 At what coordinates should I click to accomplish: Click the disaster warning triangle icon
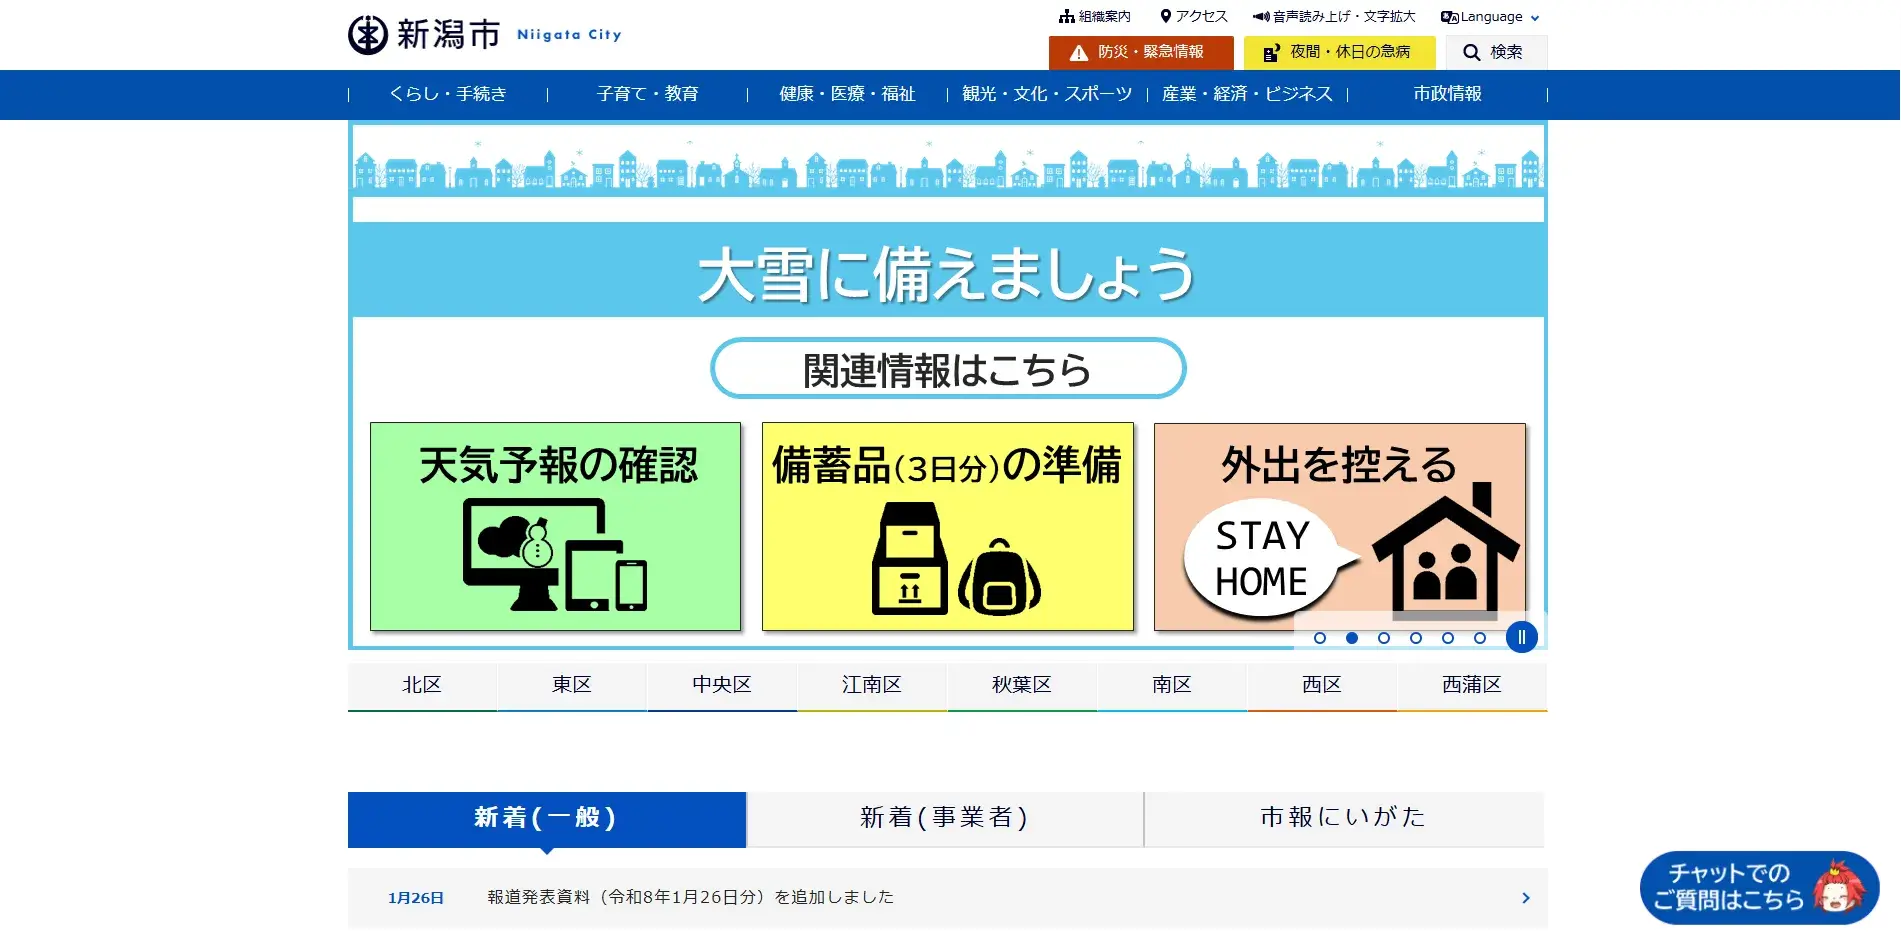click(1078, 53)
